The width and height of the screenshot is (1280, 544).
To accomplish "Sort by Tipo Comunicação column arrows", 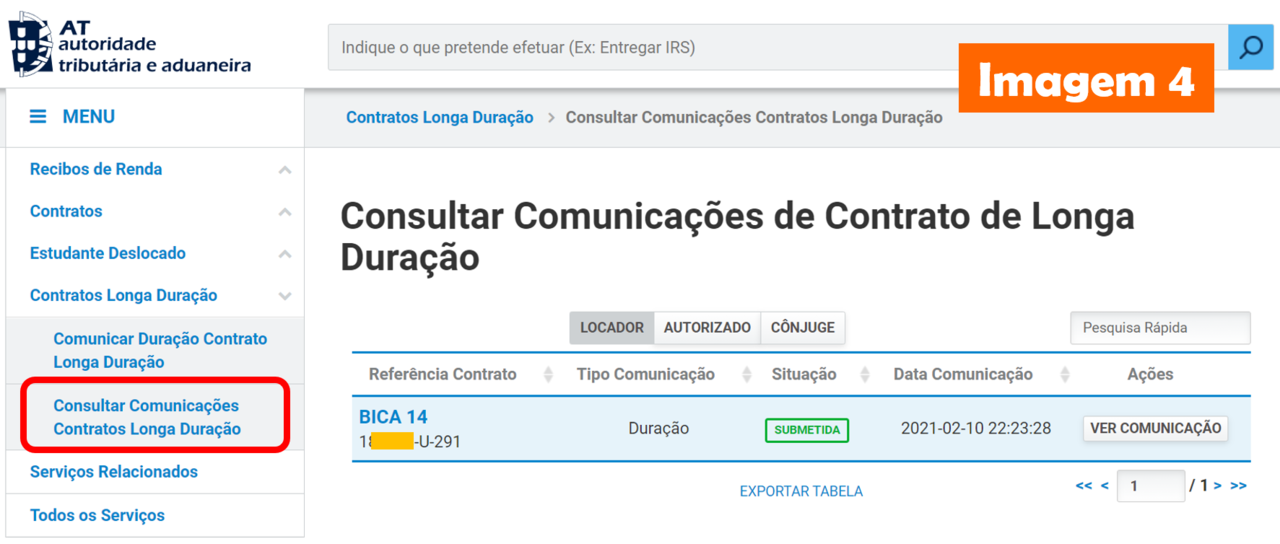I will [746, 375].
